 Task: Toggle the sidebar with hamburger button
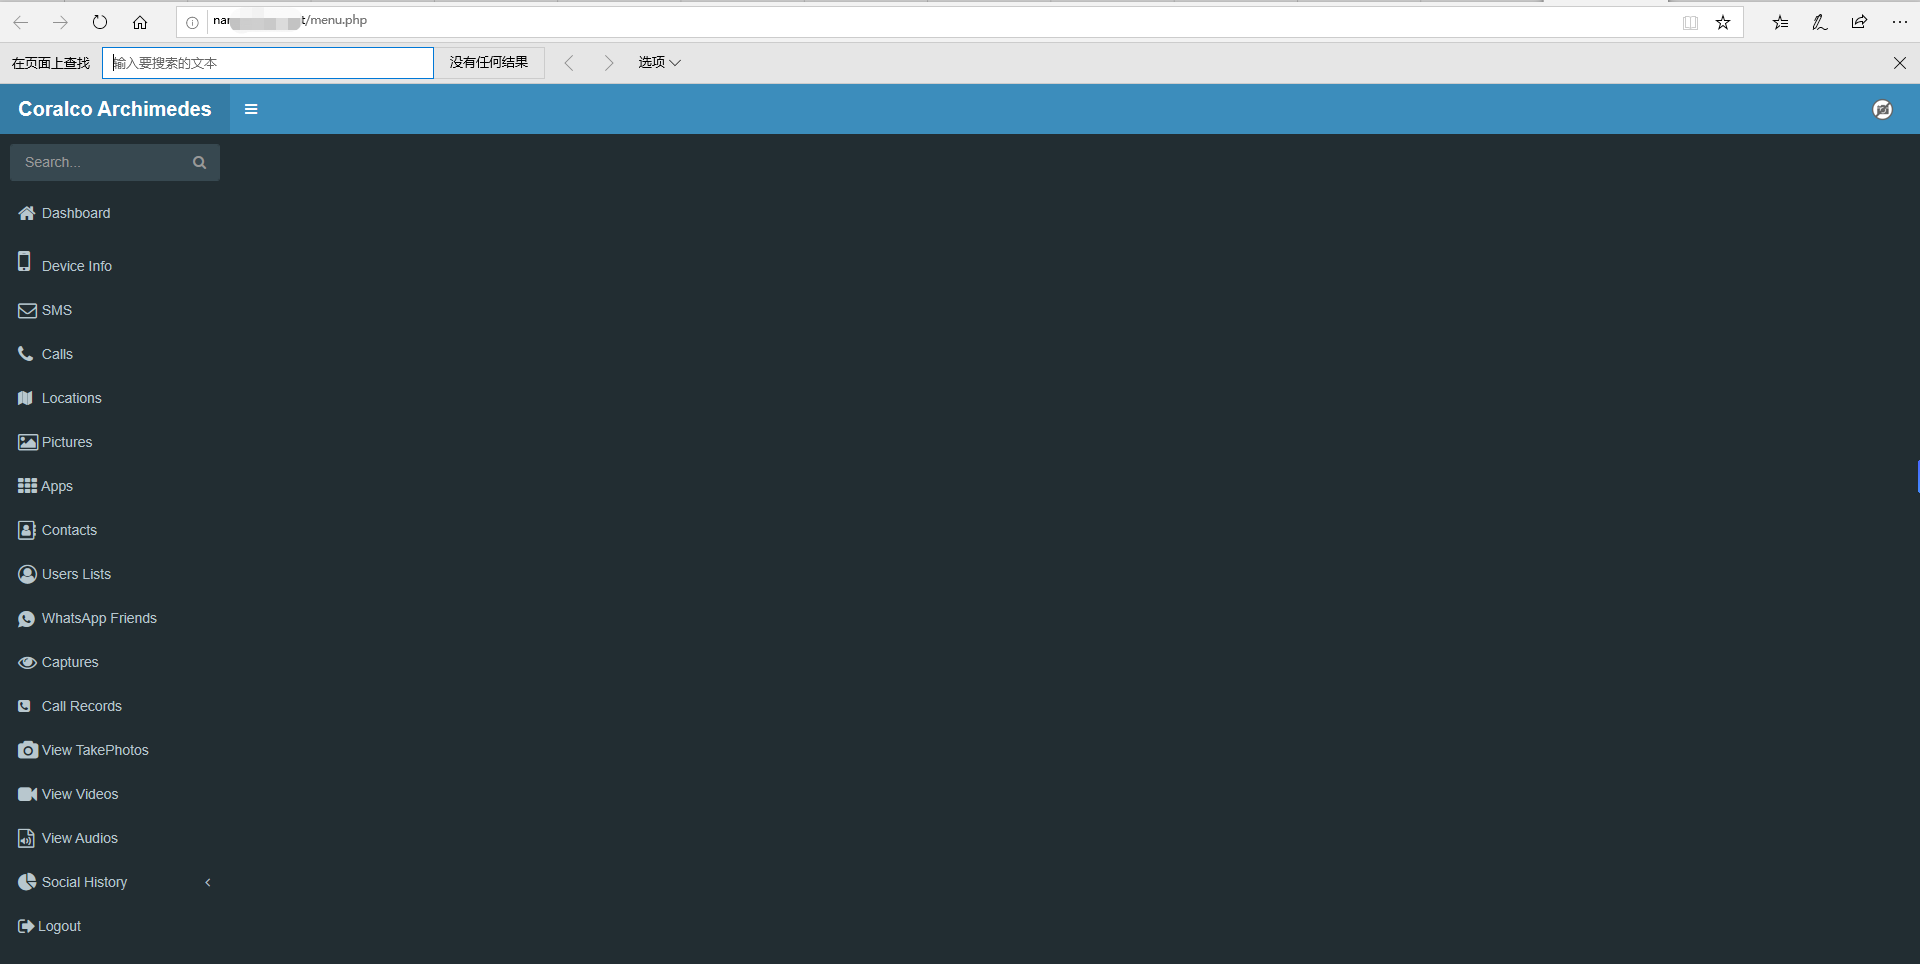(251, 109)
